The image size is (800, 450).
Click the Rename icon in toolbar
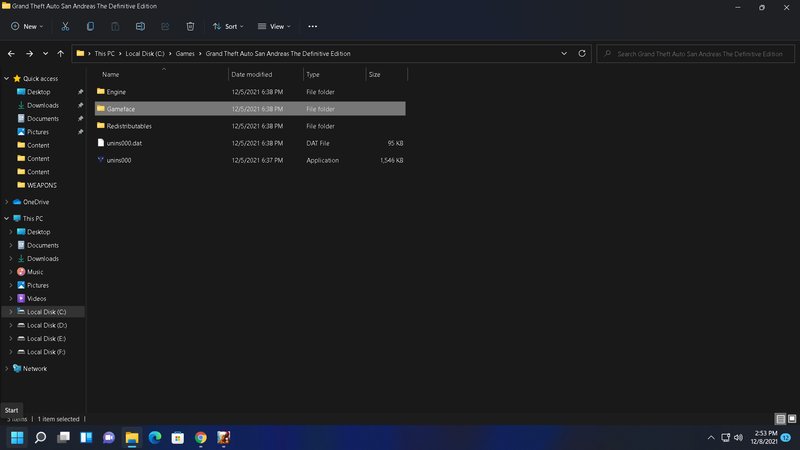pyautogui.click(x=140, y=27)
